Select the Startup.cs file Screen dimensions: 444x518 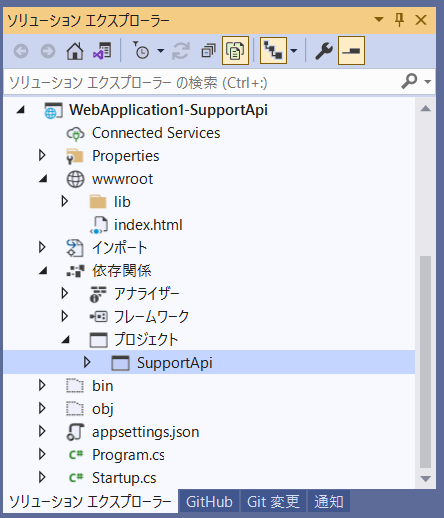tap(124, 478)
